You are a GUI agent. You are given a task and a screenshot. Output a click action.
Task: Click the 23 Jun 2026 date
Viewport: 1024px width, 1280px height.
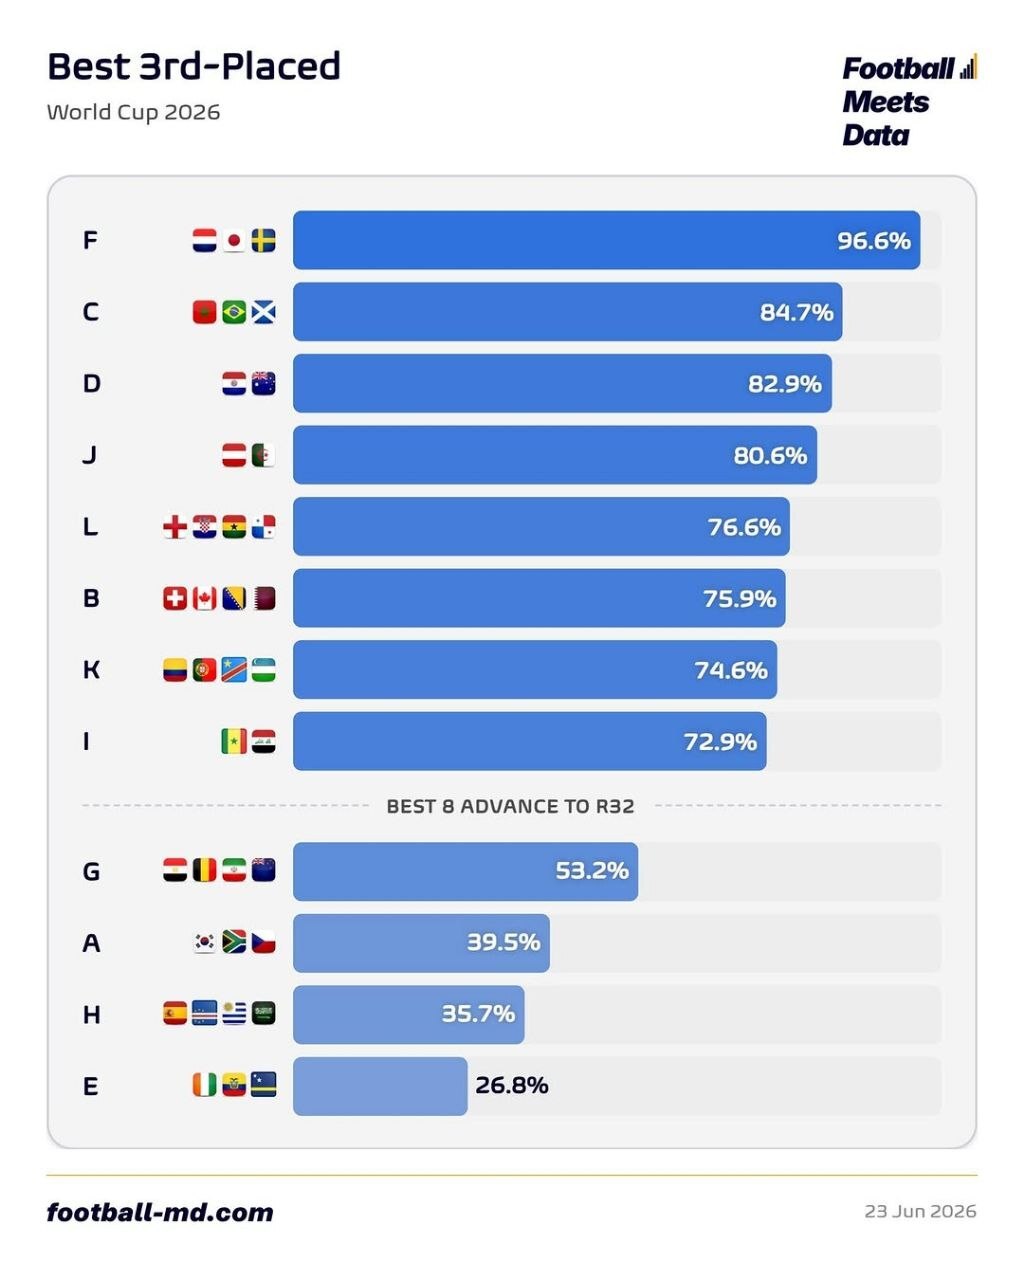pyautogui.click(x=920, y=1211)
